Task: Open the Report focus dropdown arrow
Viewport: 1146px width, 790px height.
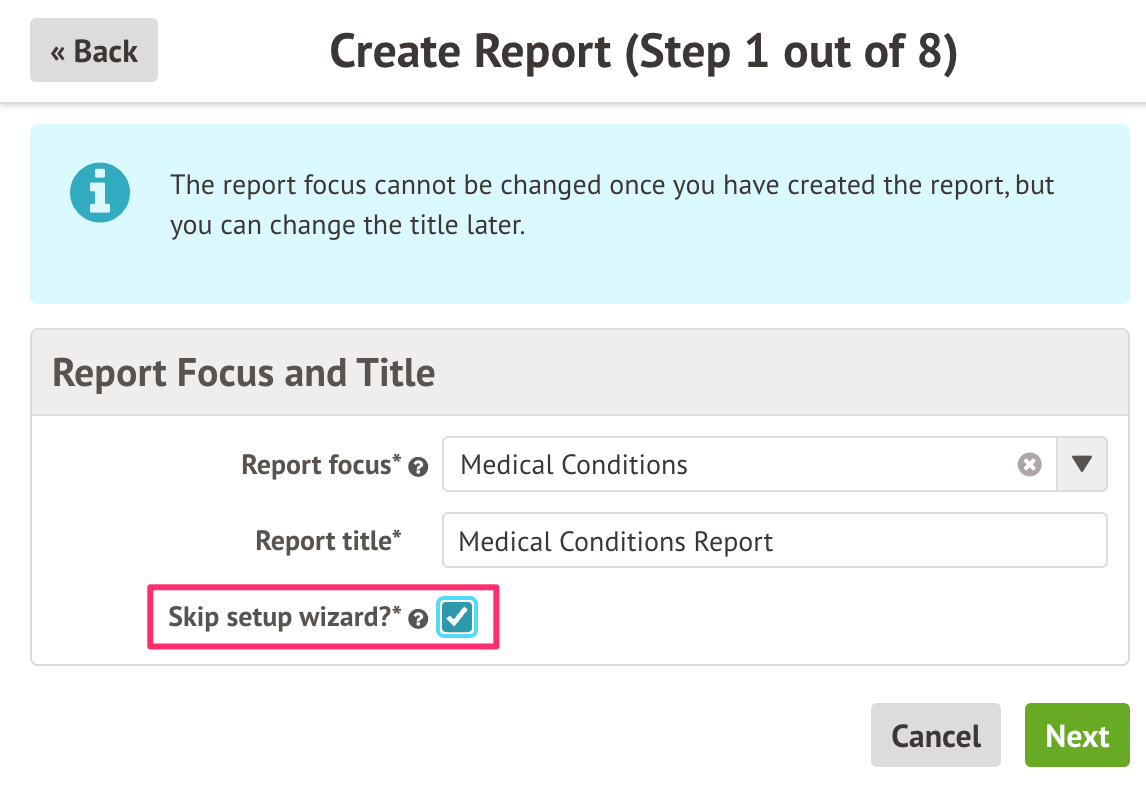Action: (1082, 465)
